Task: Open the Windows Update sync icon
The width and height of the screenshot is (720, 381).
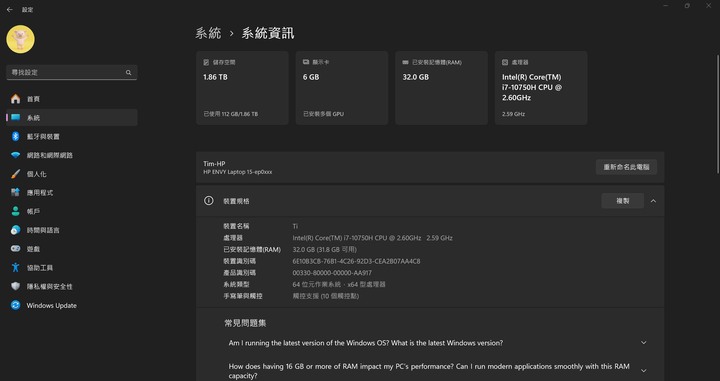Action: (x=16, y=305)
